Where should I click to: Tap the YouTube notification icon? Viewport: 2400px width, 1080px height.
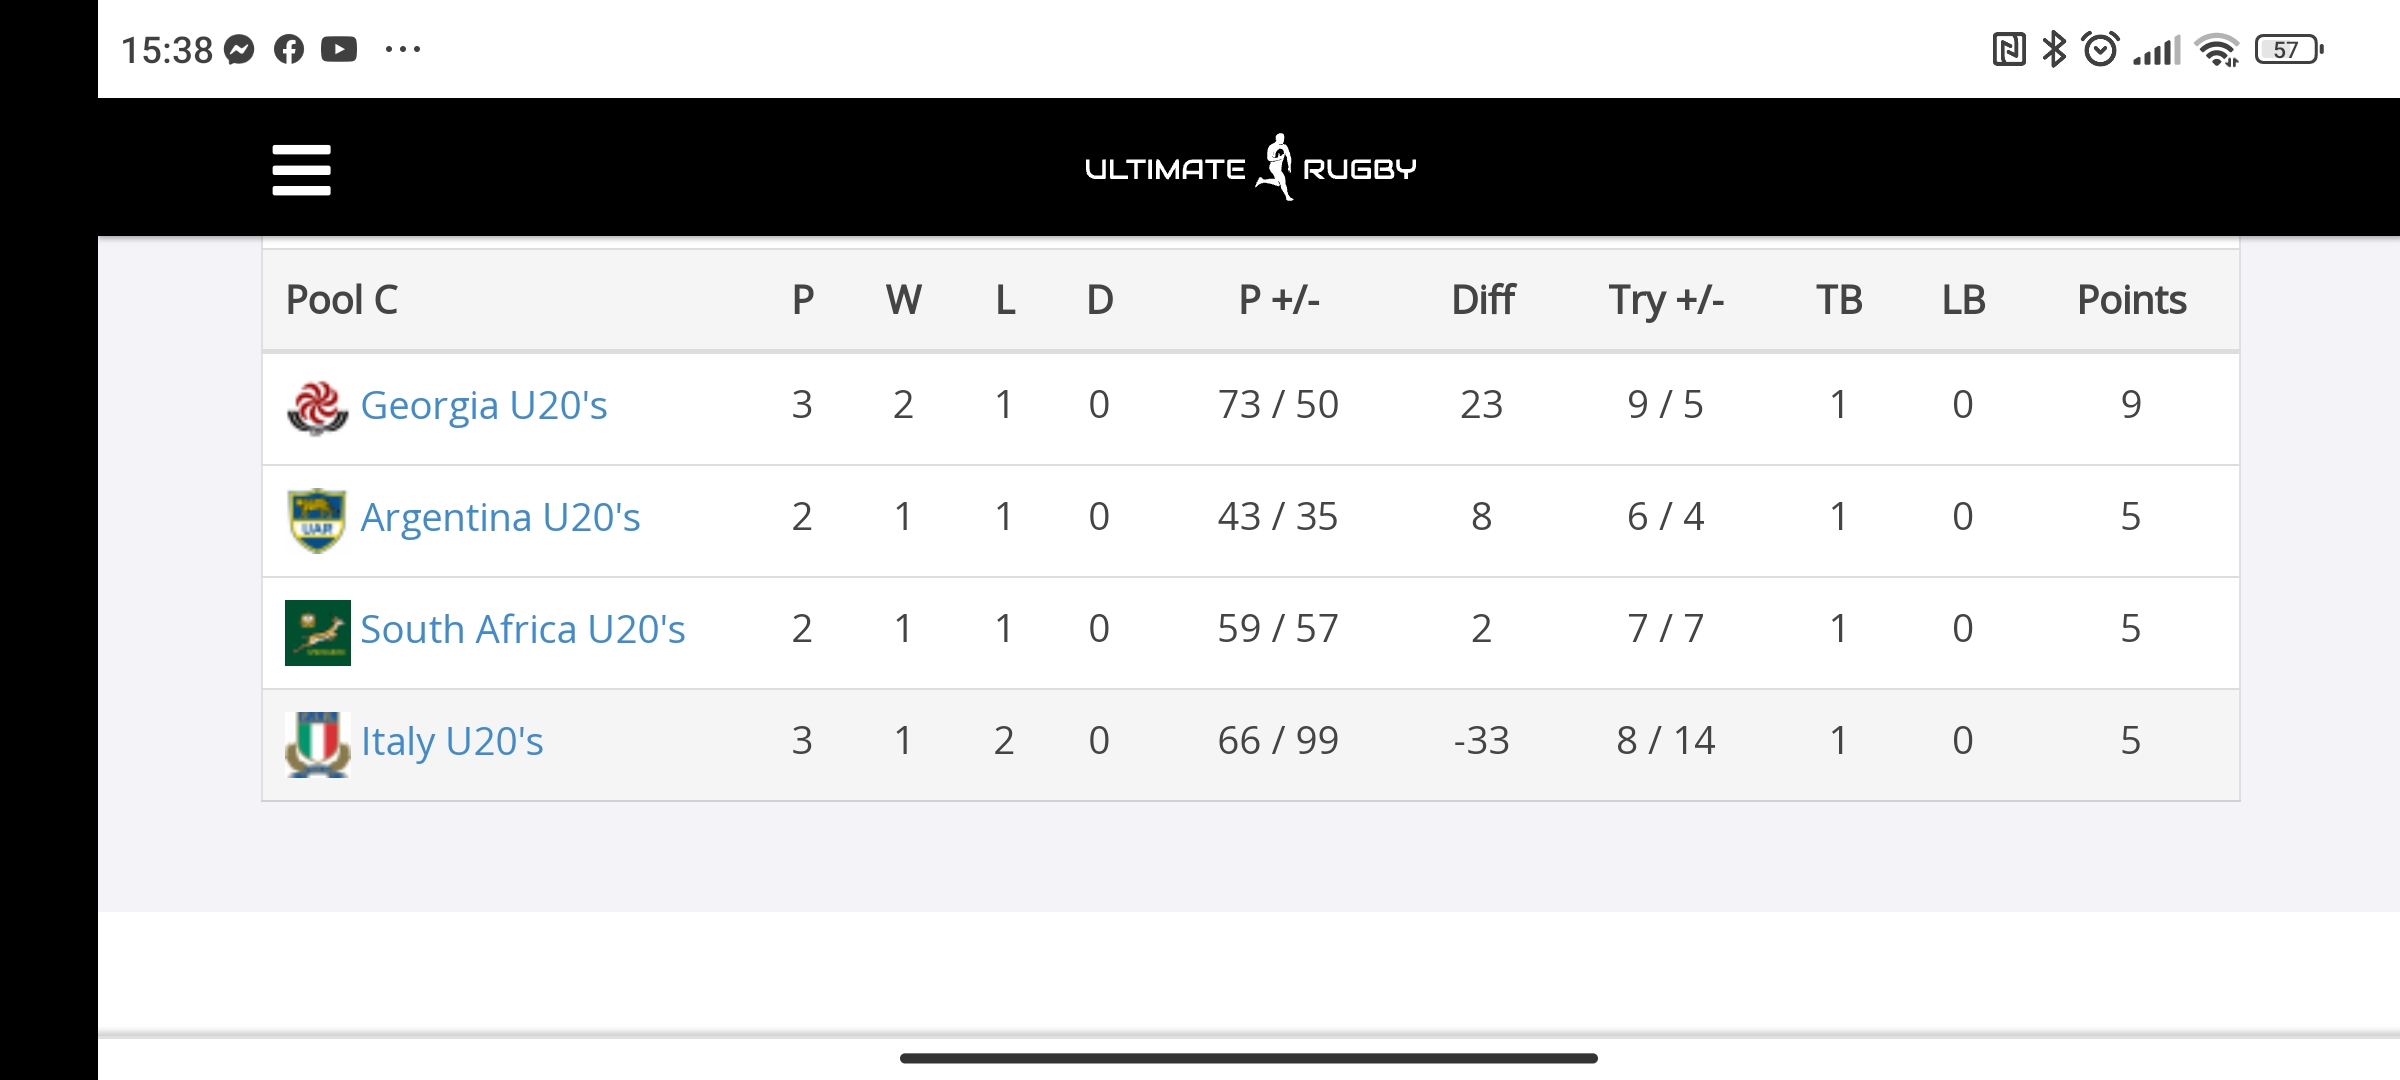tap(339, 49)
